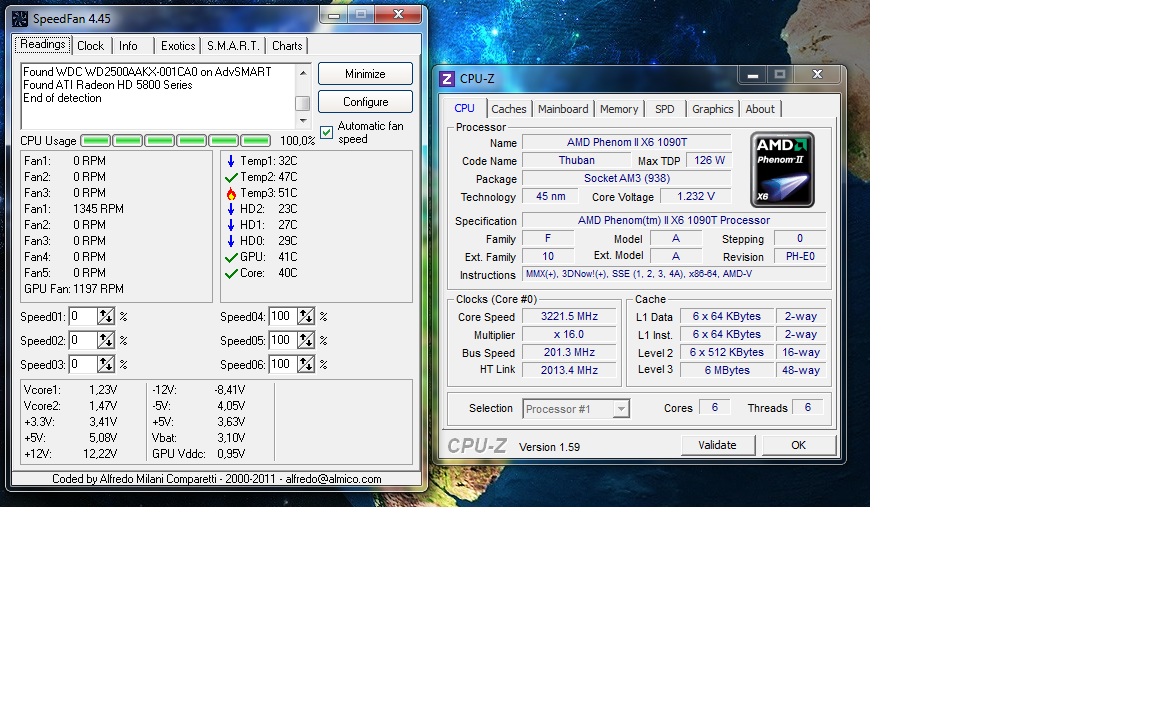Switch to CPU-Z SPD tab
1152x720 pixels.
[x=665, y=109]
